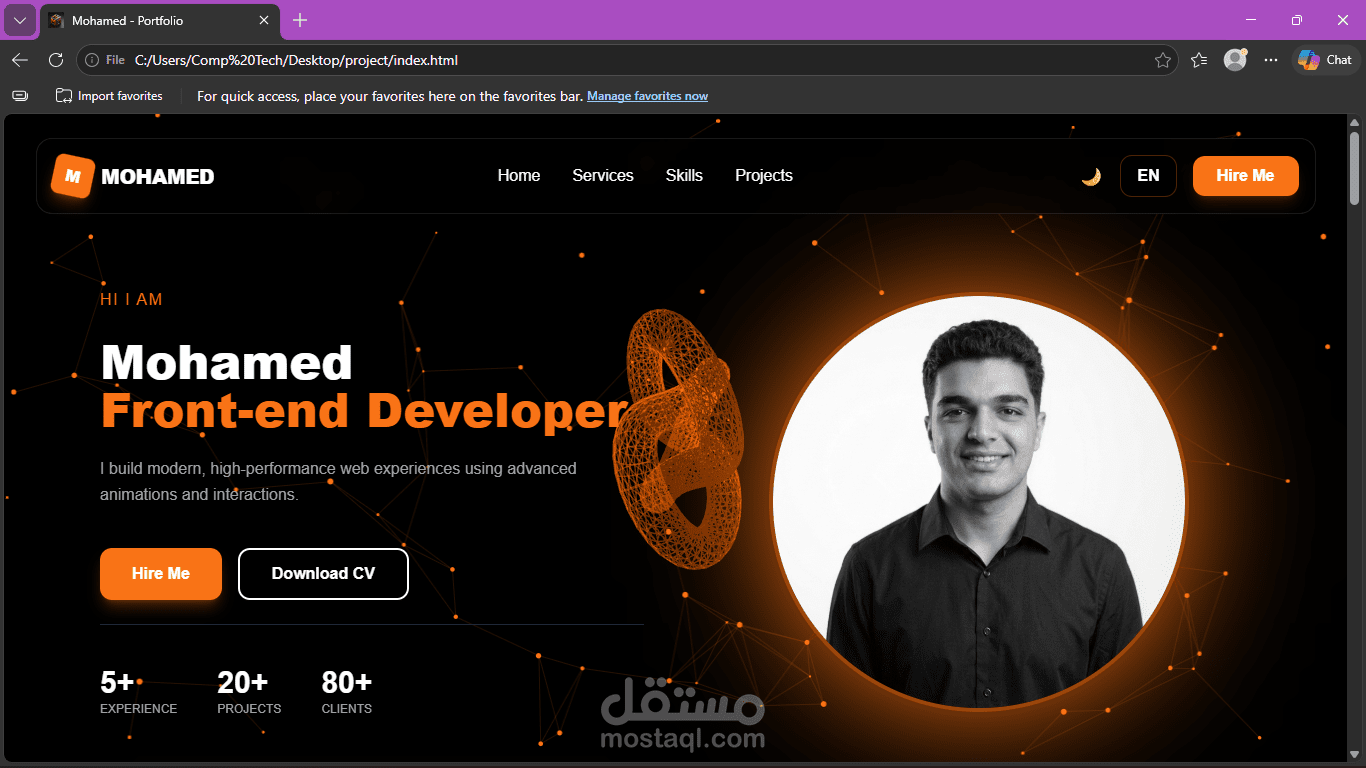Open the Projects nav item

point(764,176)
